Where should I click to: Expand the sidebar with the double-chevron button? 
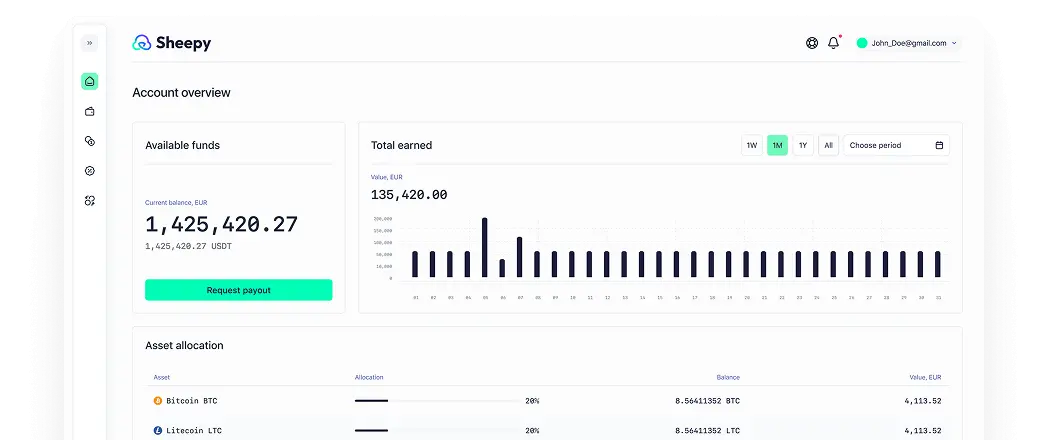[x=89, y=43]
